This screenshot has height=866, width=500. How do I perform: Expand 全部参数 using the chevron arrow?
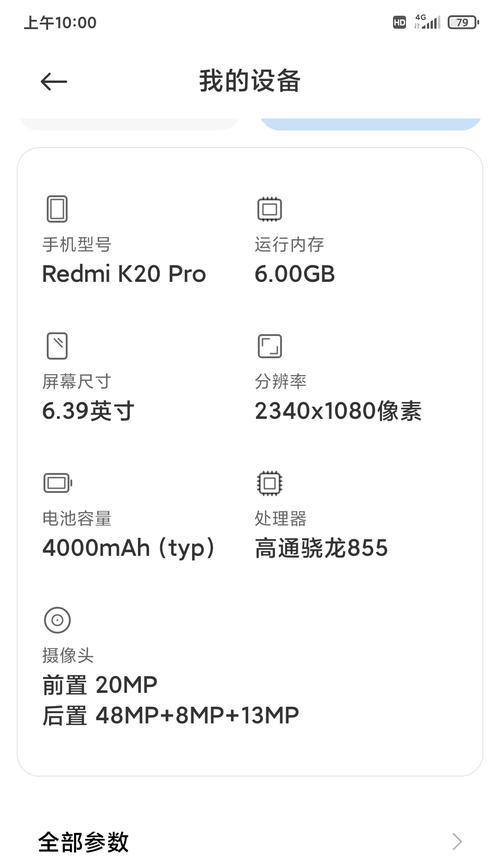pyautogui.click(x=457, y=842)
